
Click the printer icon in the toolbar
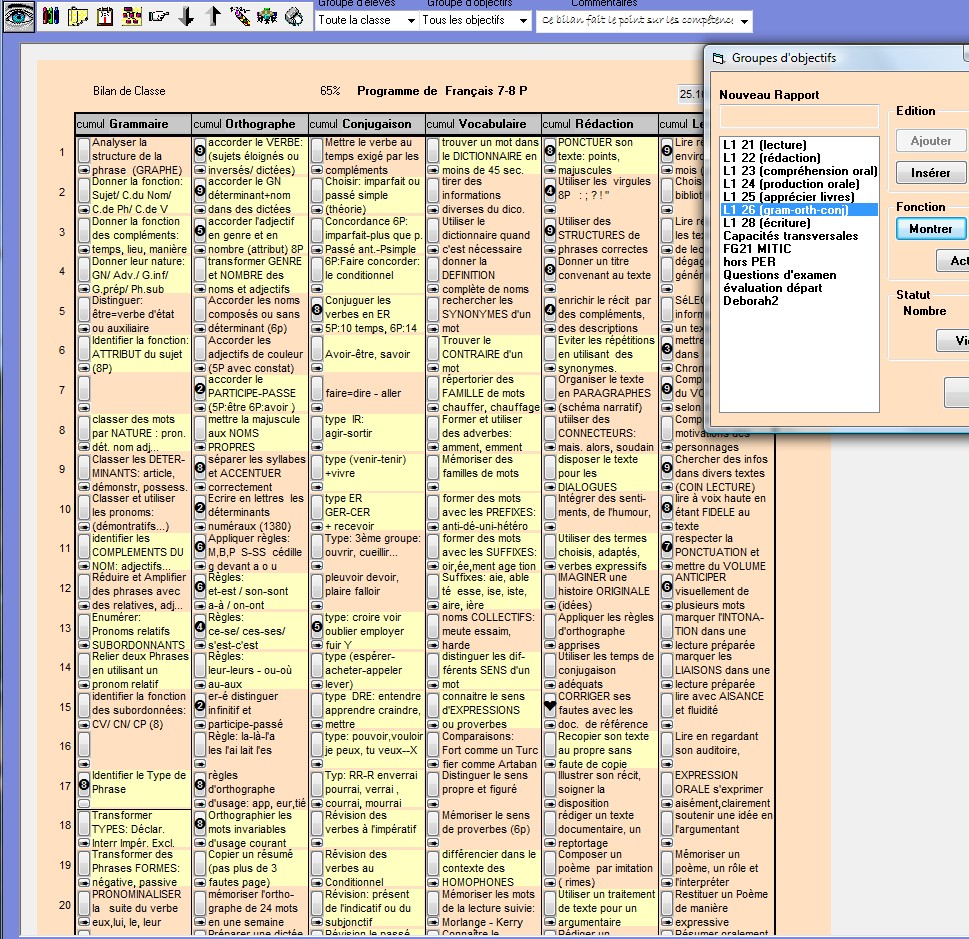[x=294, y=16]
